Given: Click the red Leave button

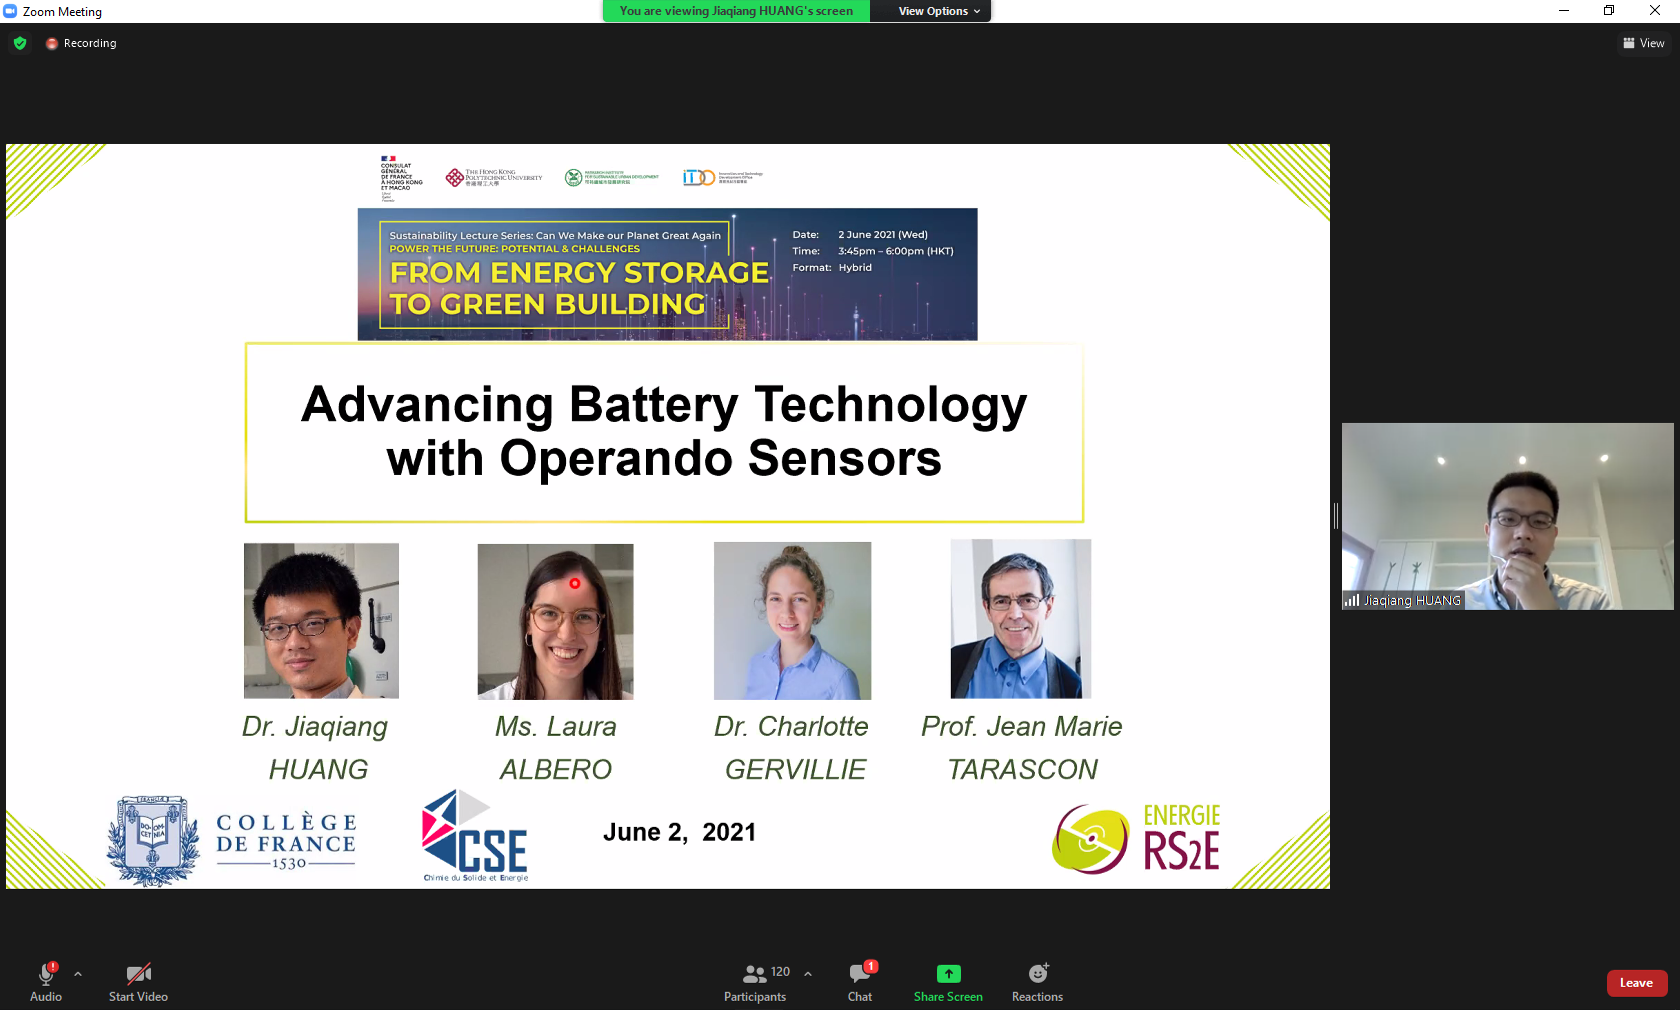Looking at the screenshot, I should (1636, 983).
